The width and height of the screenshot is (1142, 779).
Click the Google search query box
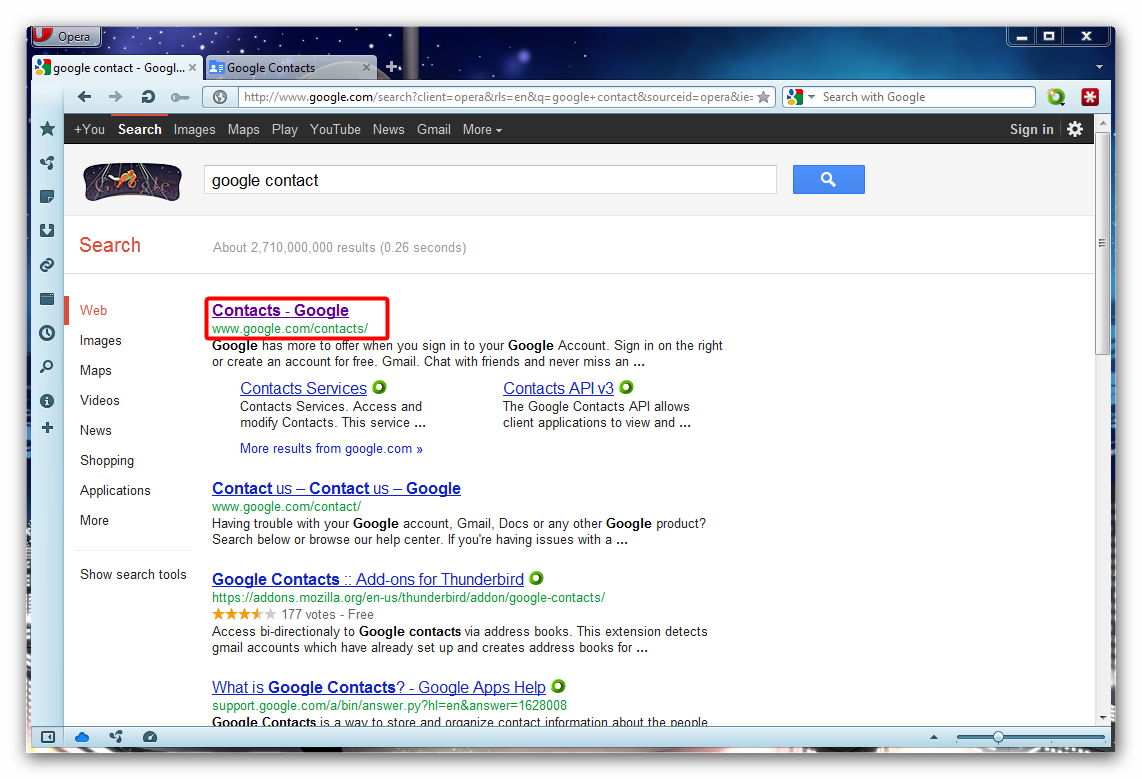(490, 180)
